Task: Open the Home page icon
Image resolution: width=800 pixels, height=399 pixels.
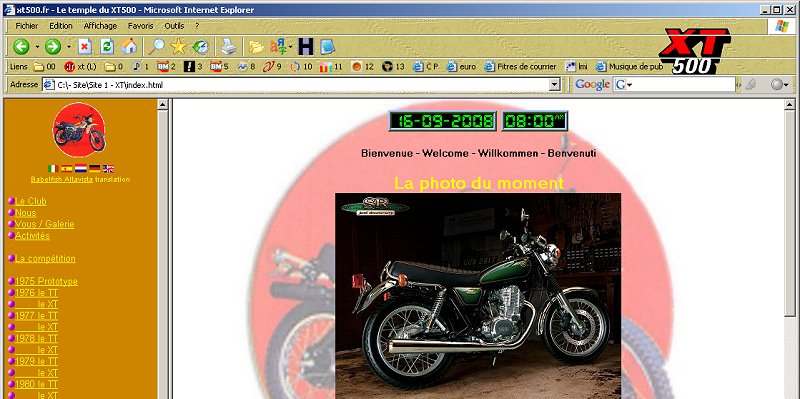Action: (x=129, y=47)
